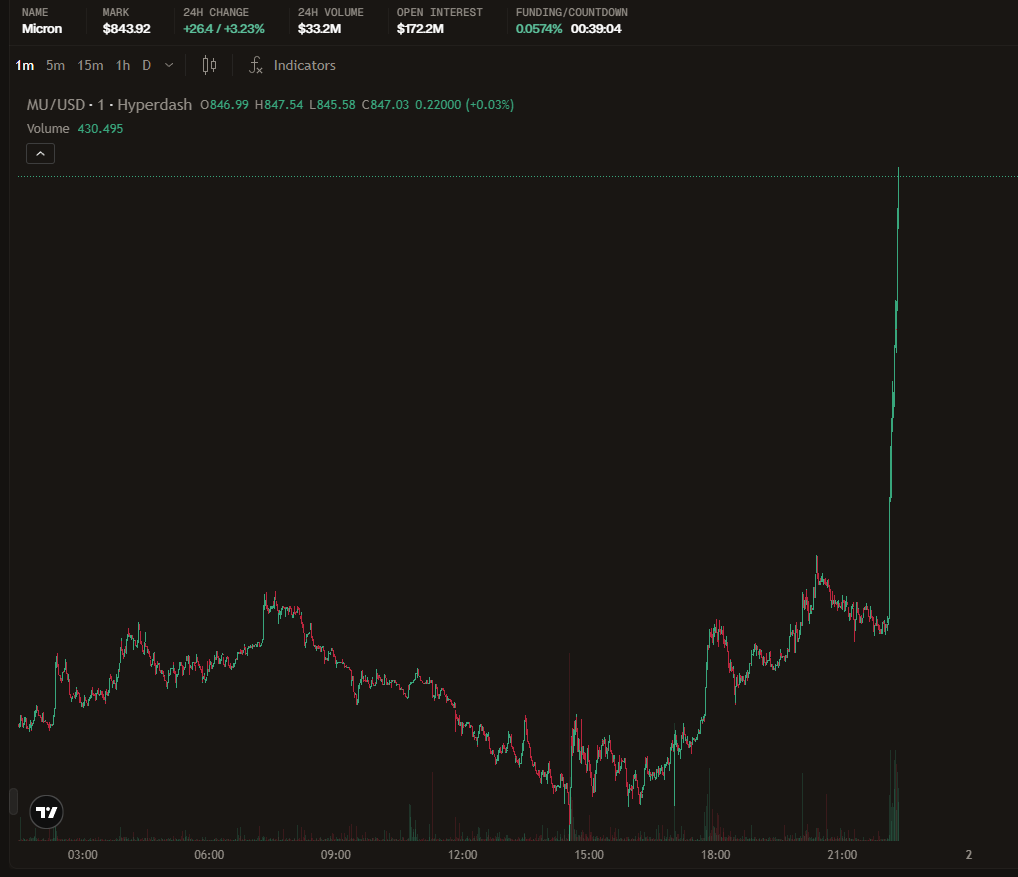Click the 09:00 time axis label

pos(336,855)
